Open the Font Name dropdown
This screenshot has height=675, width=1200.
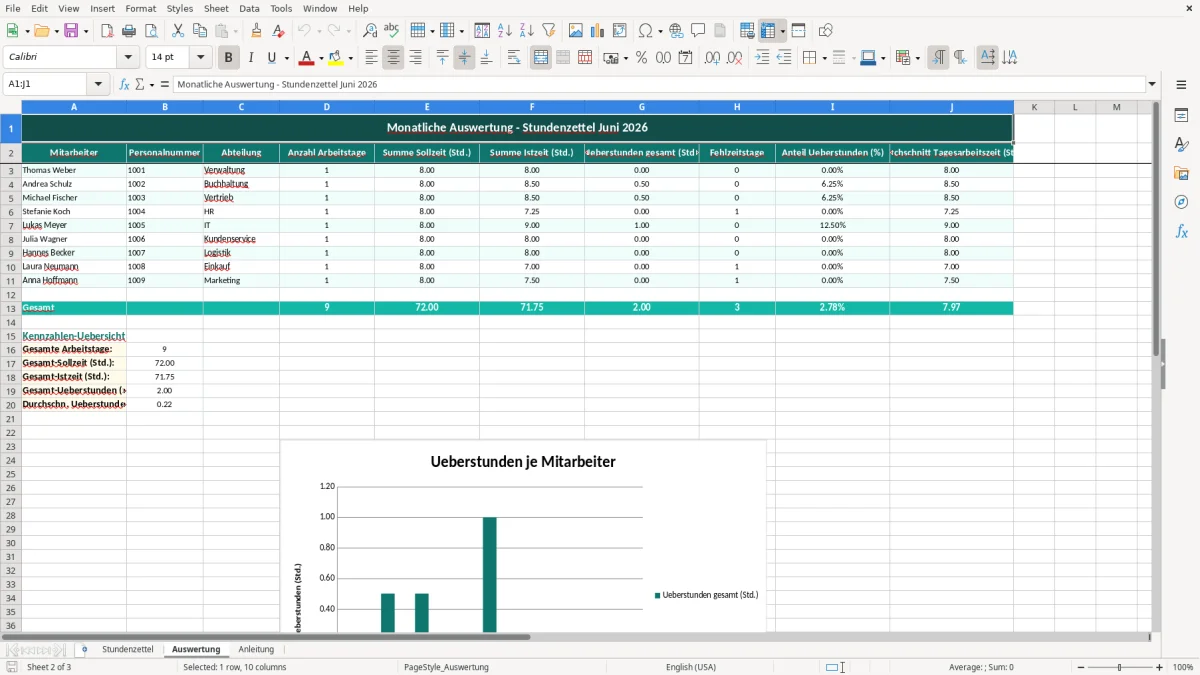tap(128, 58)
